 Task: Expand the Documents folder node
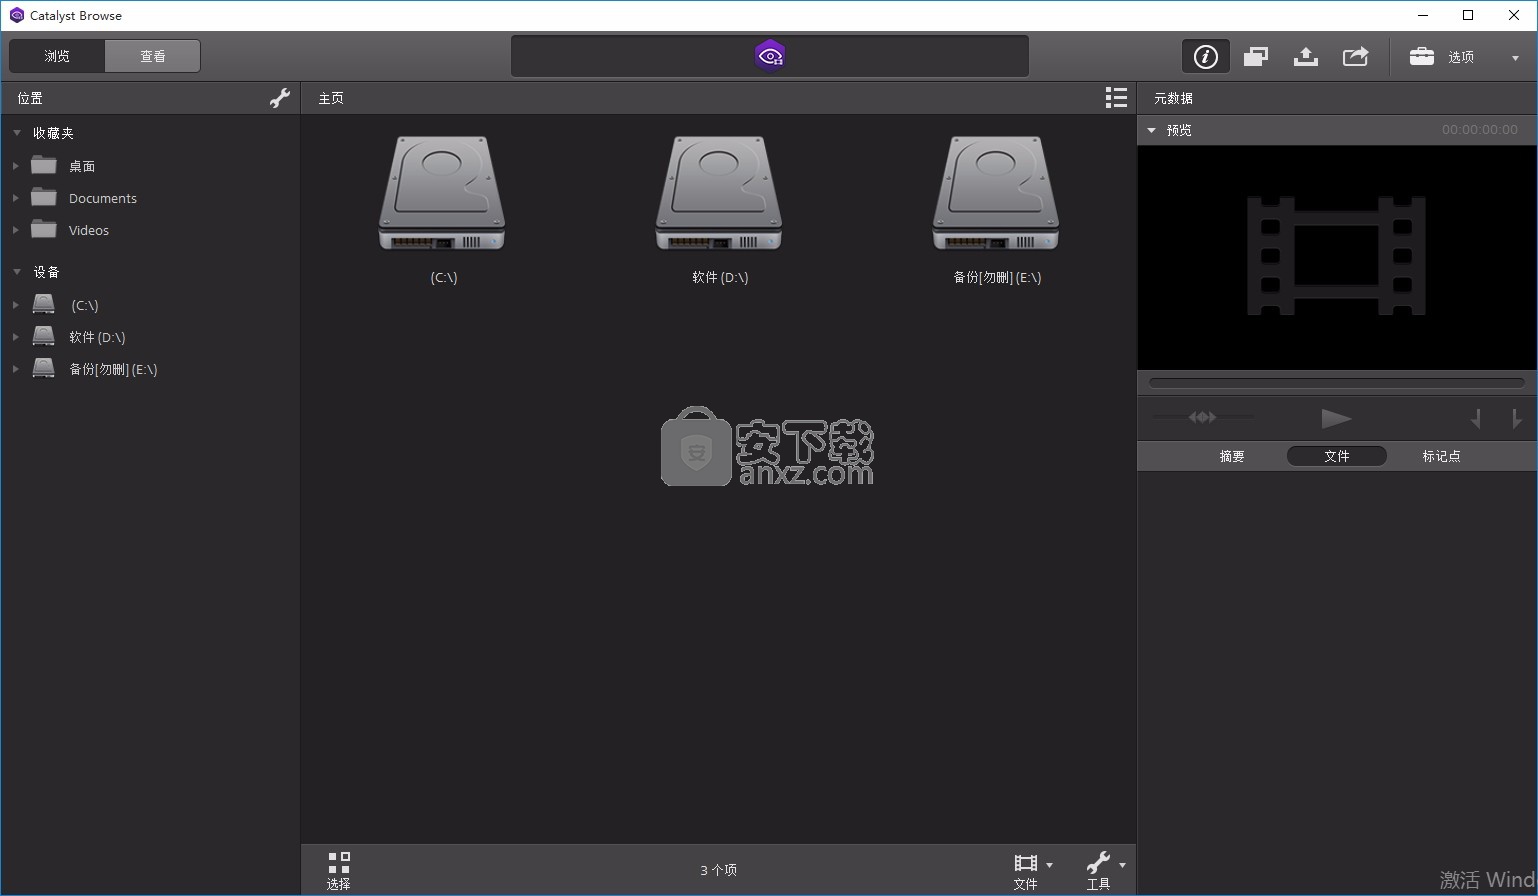pos(15,198)
